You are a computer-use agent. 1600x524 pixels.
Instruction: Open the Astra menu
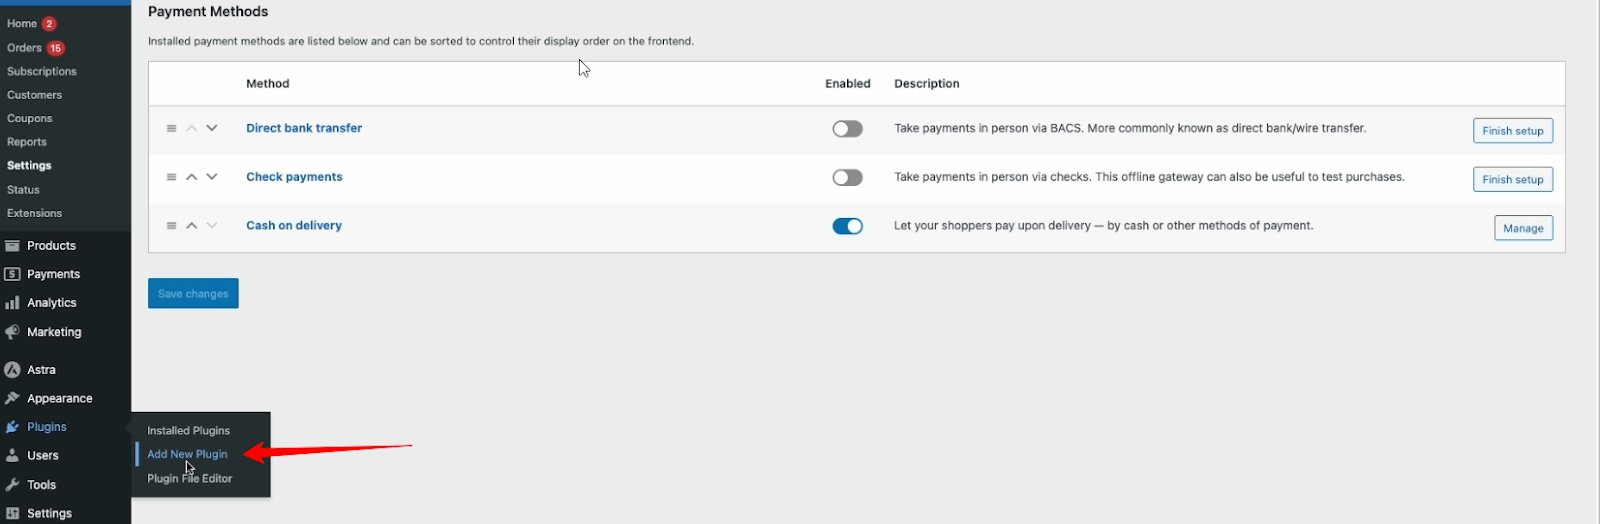41,370
